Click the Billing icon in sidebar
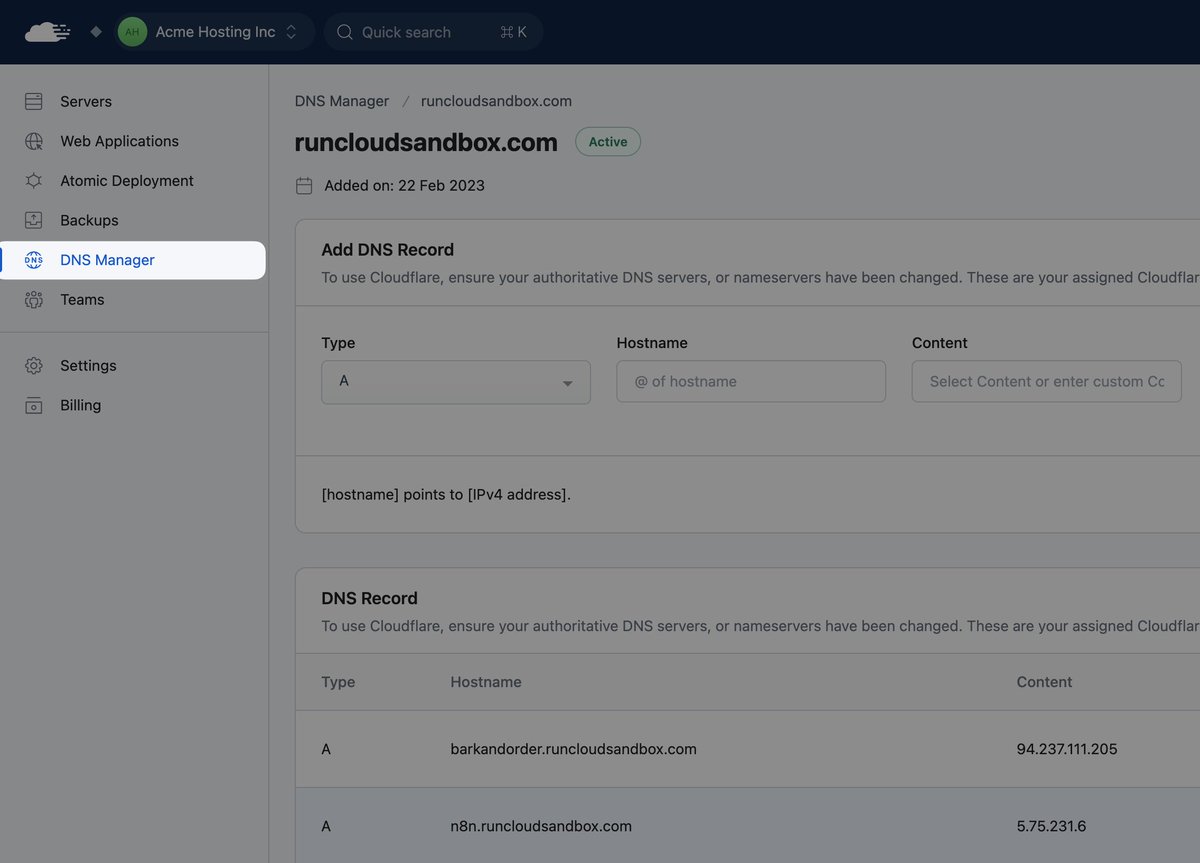The width and height of the screenshot is (1200, 863). coord(34,405)
